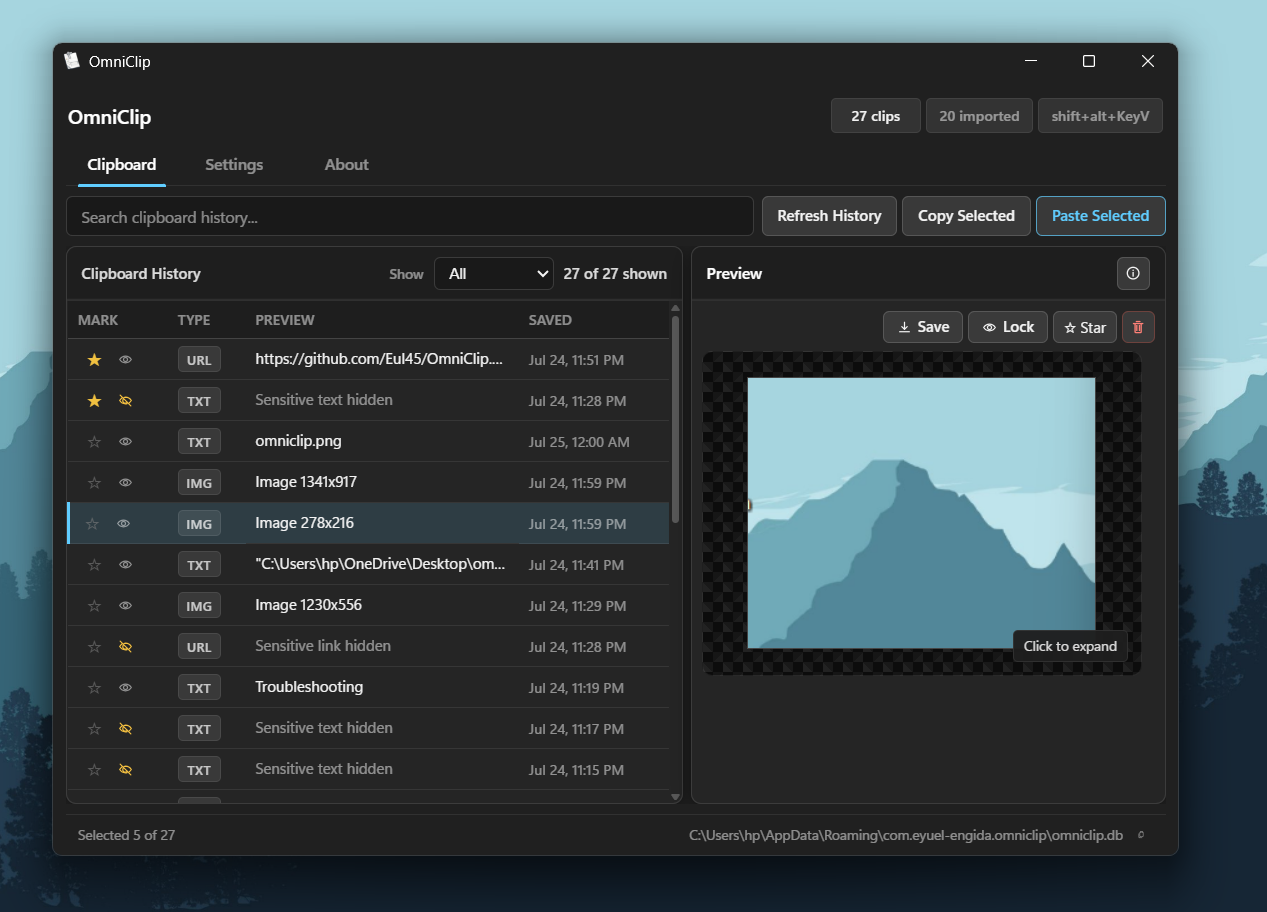Viewport: 1267px width, 912px height.
Task: Maximize the OmniClip window
Action: click(x=1089, y=61)
